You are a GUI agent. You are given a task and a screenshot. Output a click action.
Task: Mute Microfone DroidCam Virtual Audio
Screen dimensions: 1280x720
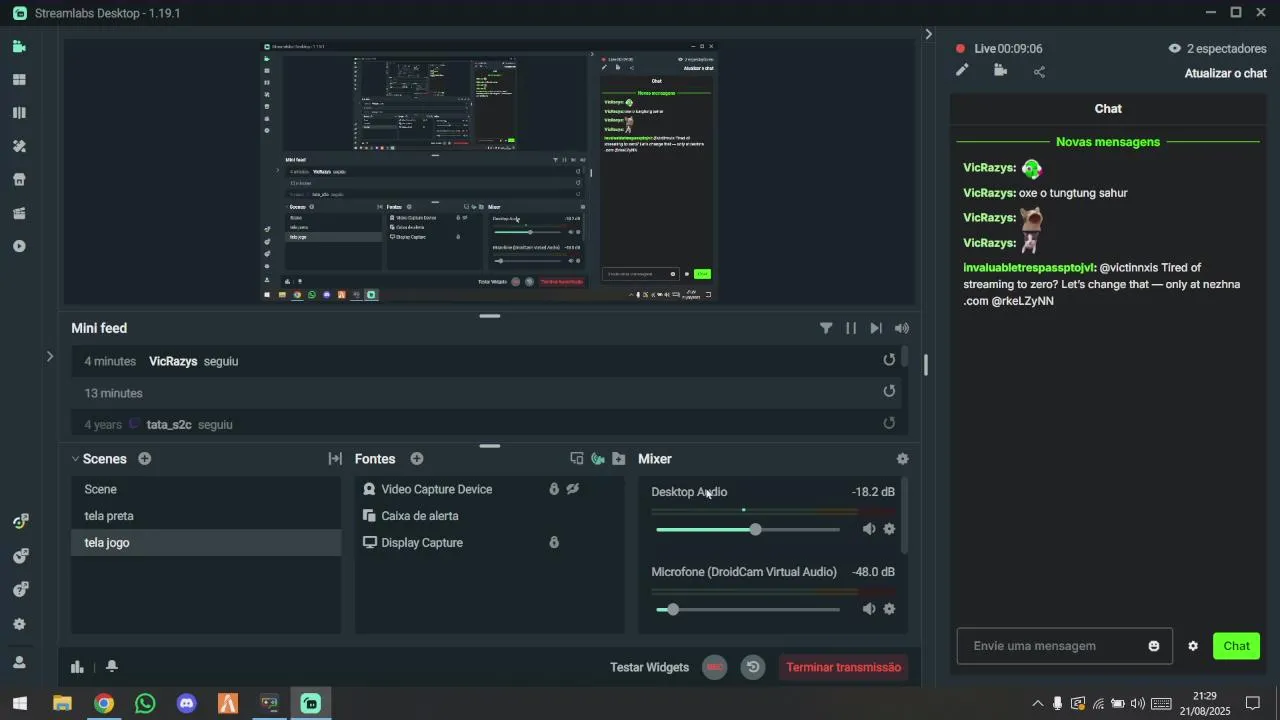click(869, 609)
